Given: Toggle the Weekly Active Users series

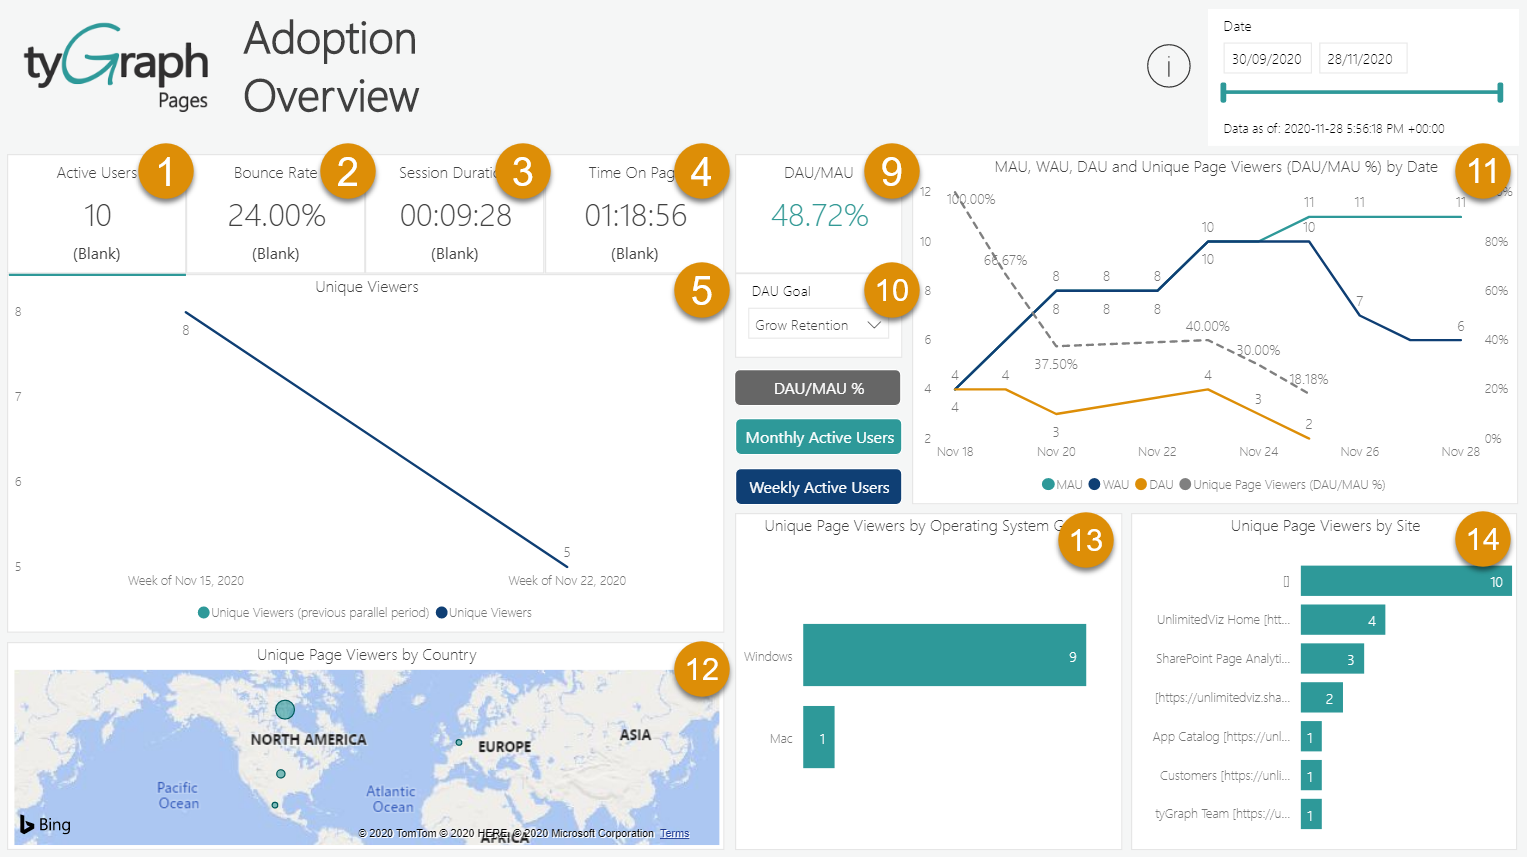Looking at the screenshot, I should tap(818, 487).
